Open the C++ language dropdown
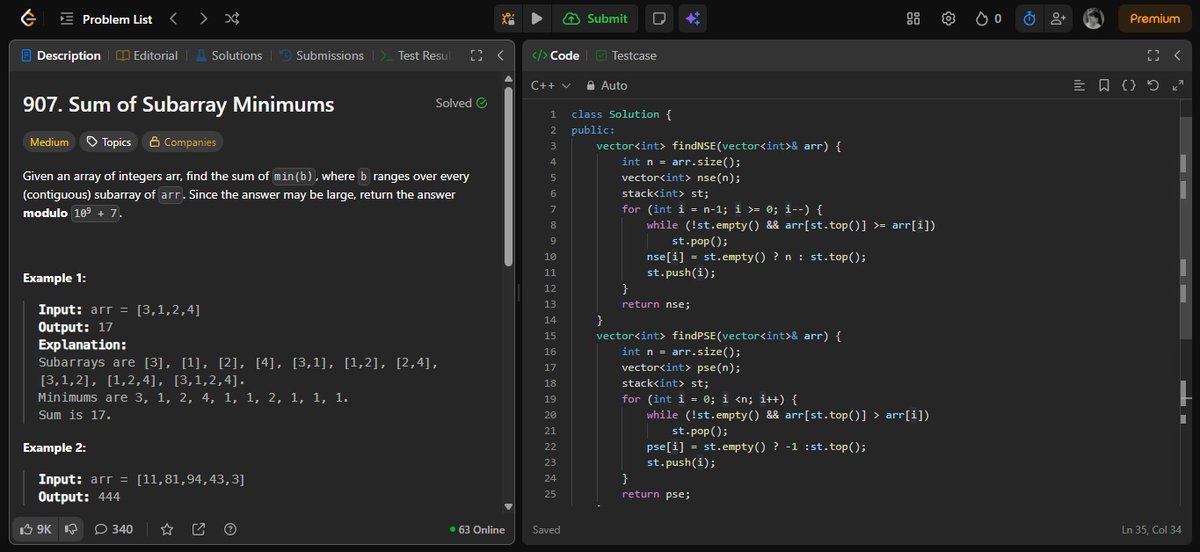 [550, 86]
